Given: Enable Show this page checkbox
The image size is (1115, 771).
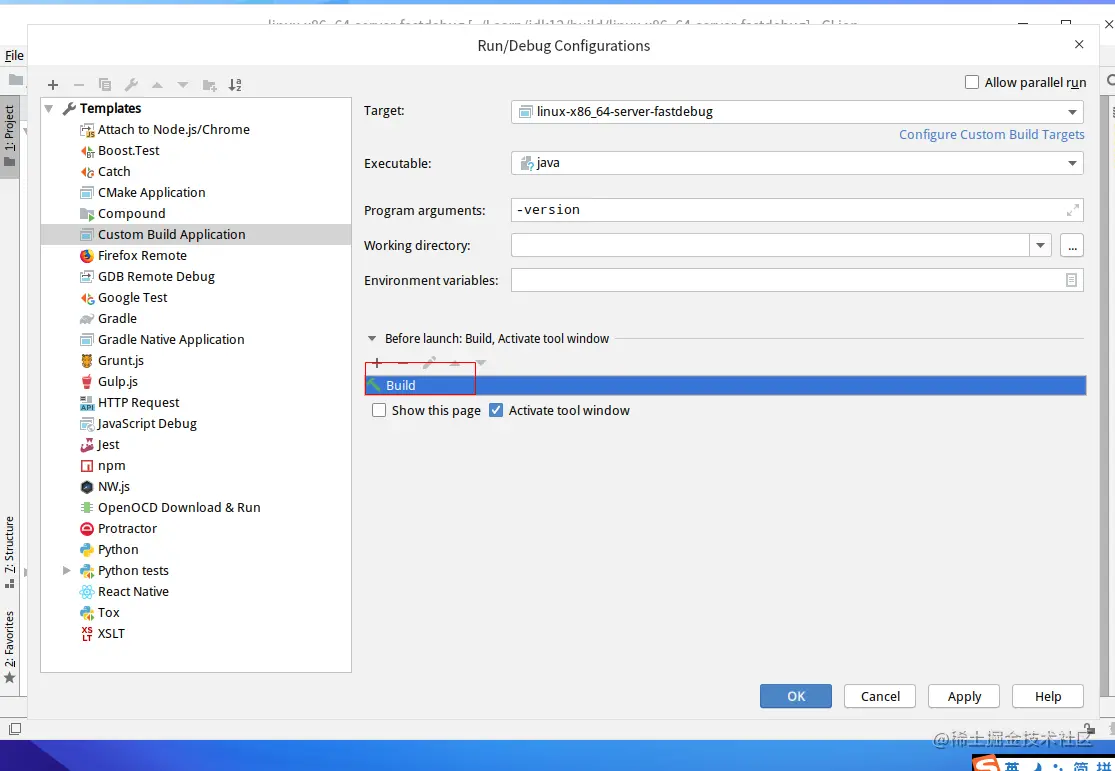Looking at the screenshot, I should 379,410.
